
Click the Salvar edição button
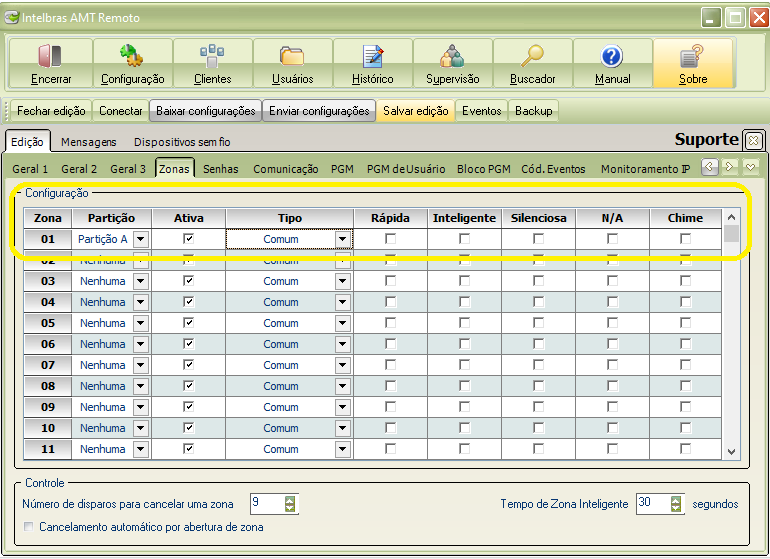point(415,111)
